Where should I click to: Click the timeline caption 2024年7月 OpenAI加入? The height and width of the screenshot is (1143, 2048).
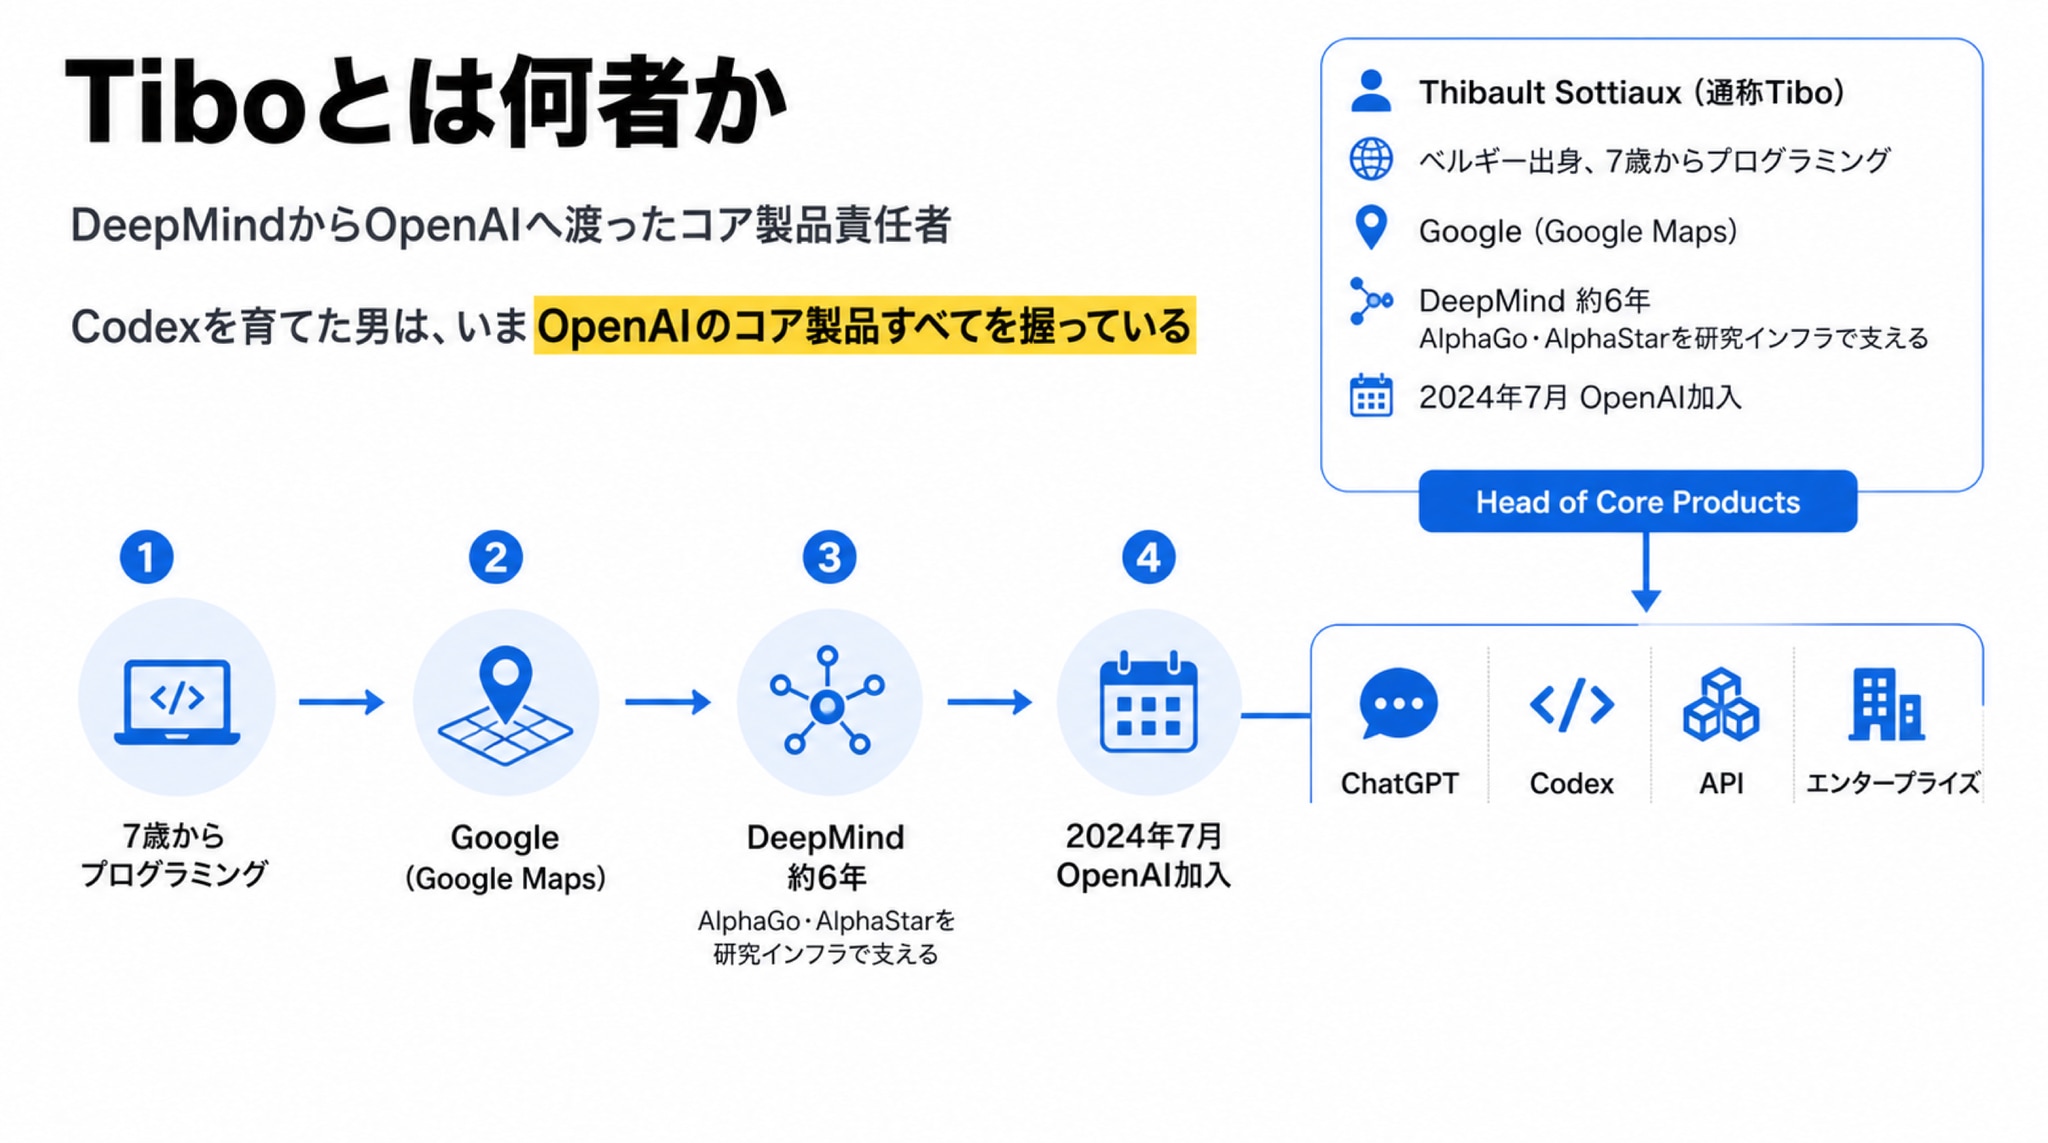(1144, 855)
